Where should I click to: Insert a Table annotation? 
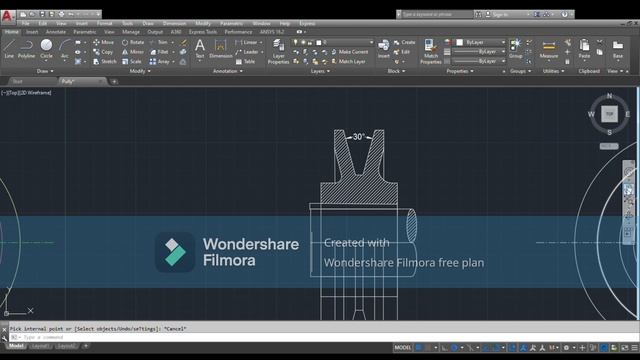(x=245, y=62)
